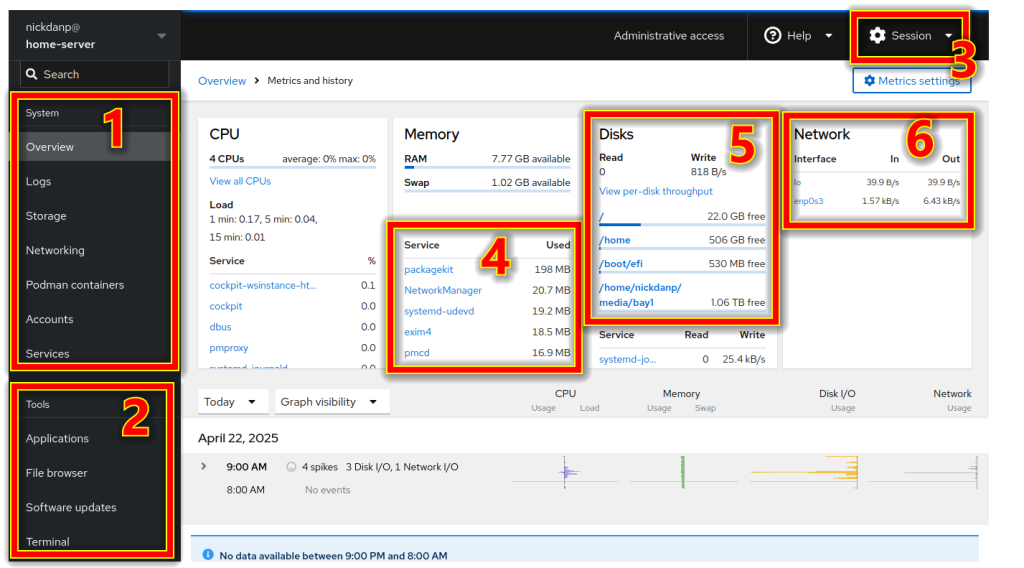Open the Graph visibility dropdown

(332, 402)
